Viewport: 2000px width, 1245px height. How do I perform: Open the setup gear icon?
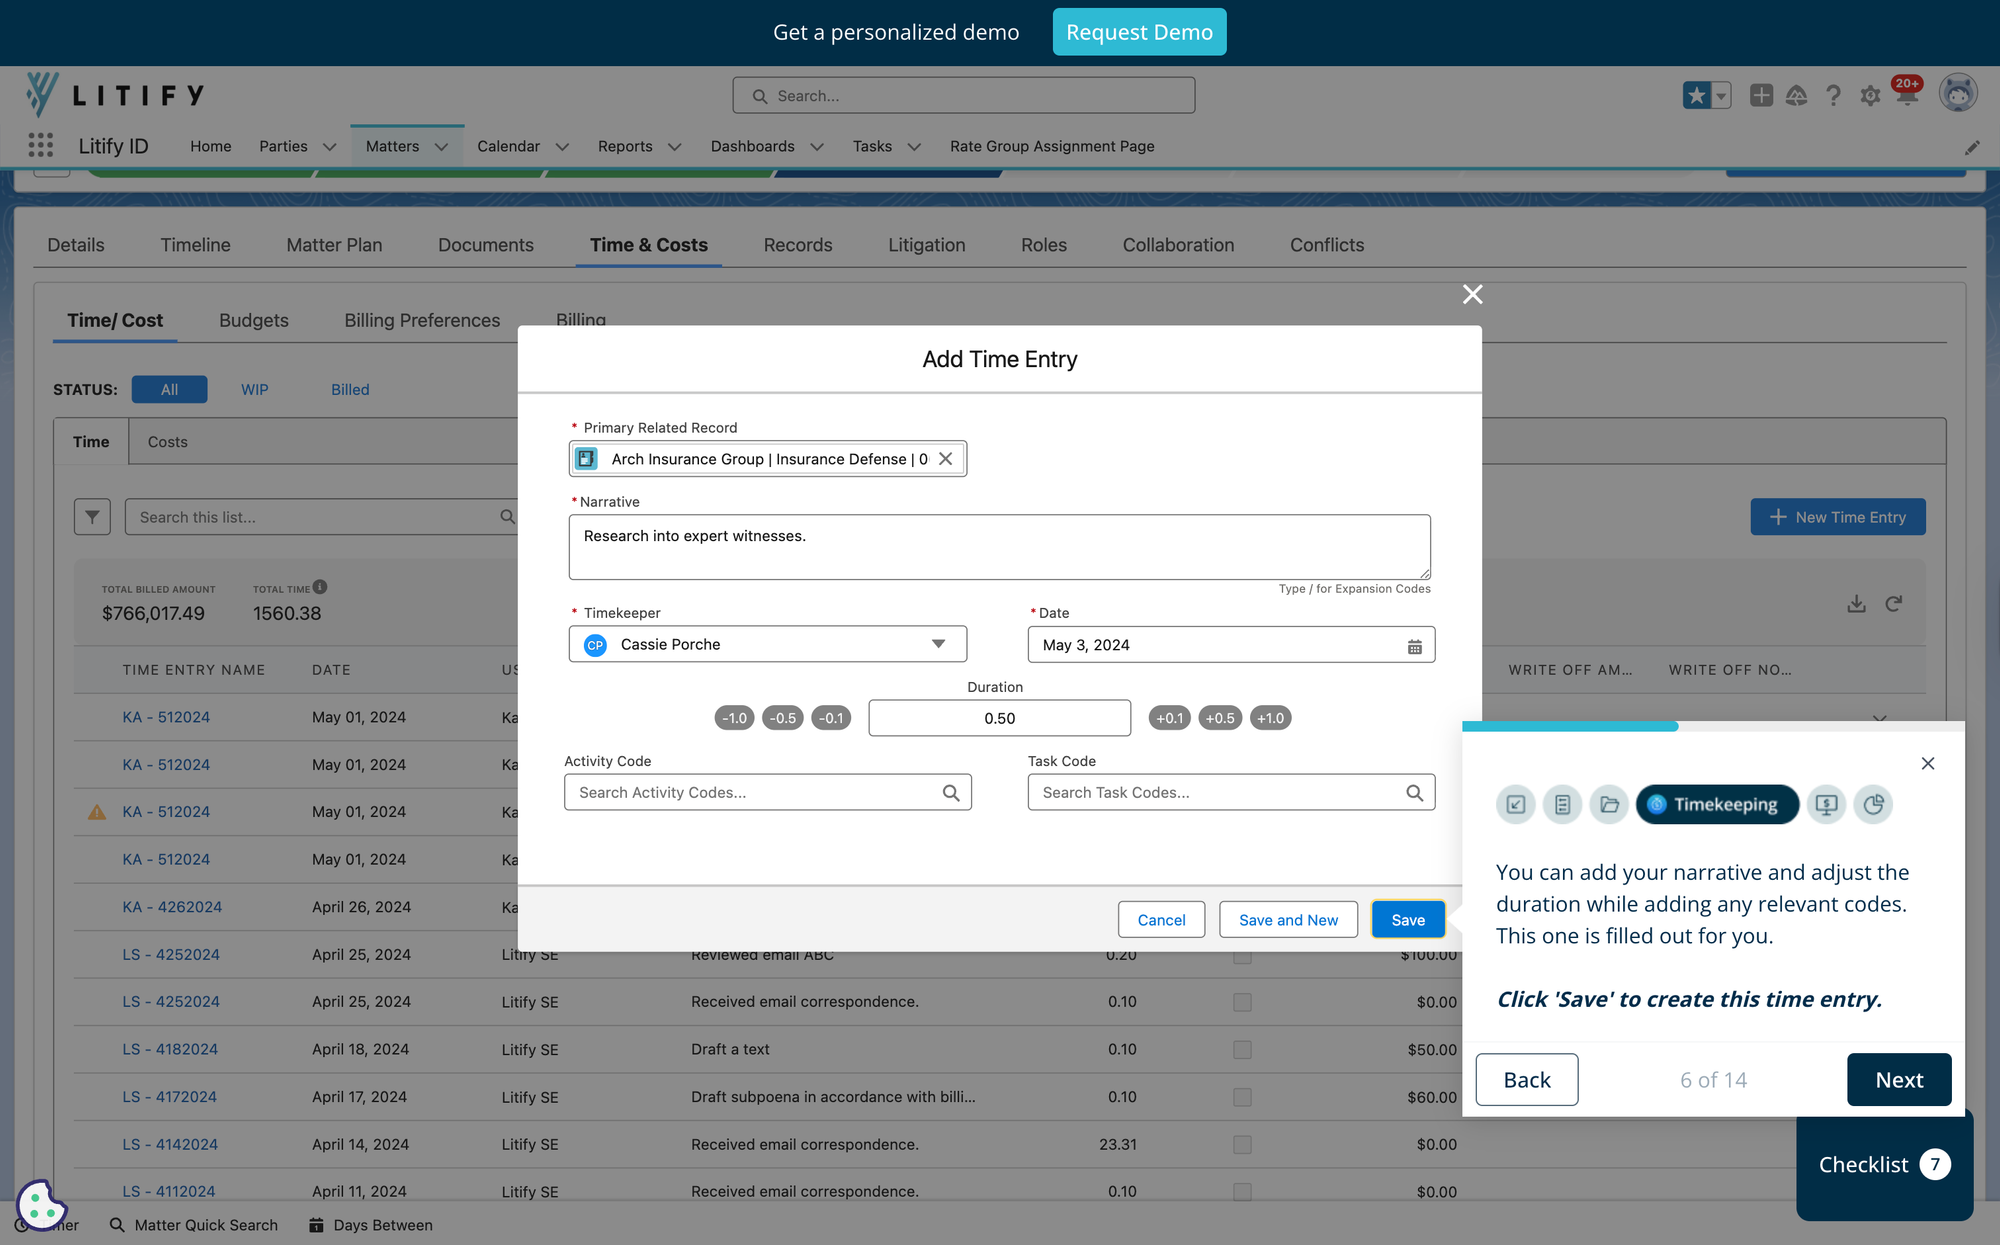pyautogui.click(x=1870, y=96)
